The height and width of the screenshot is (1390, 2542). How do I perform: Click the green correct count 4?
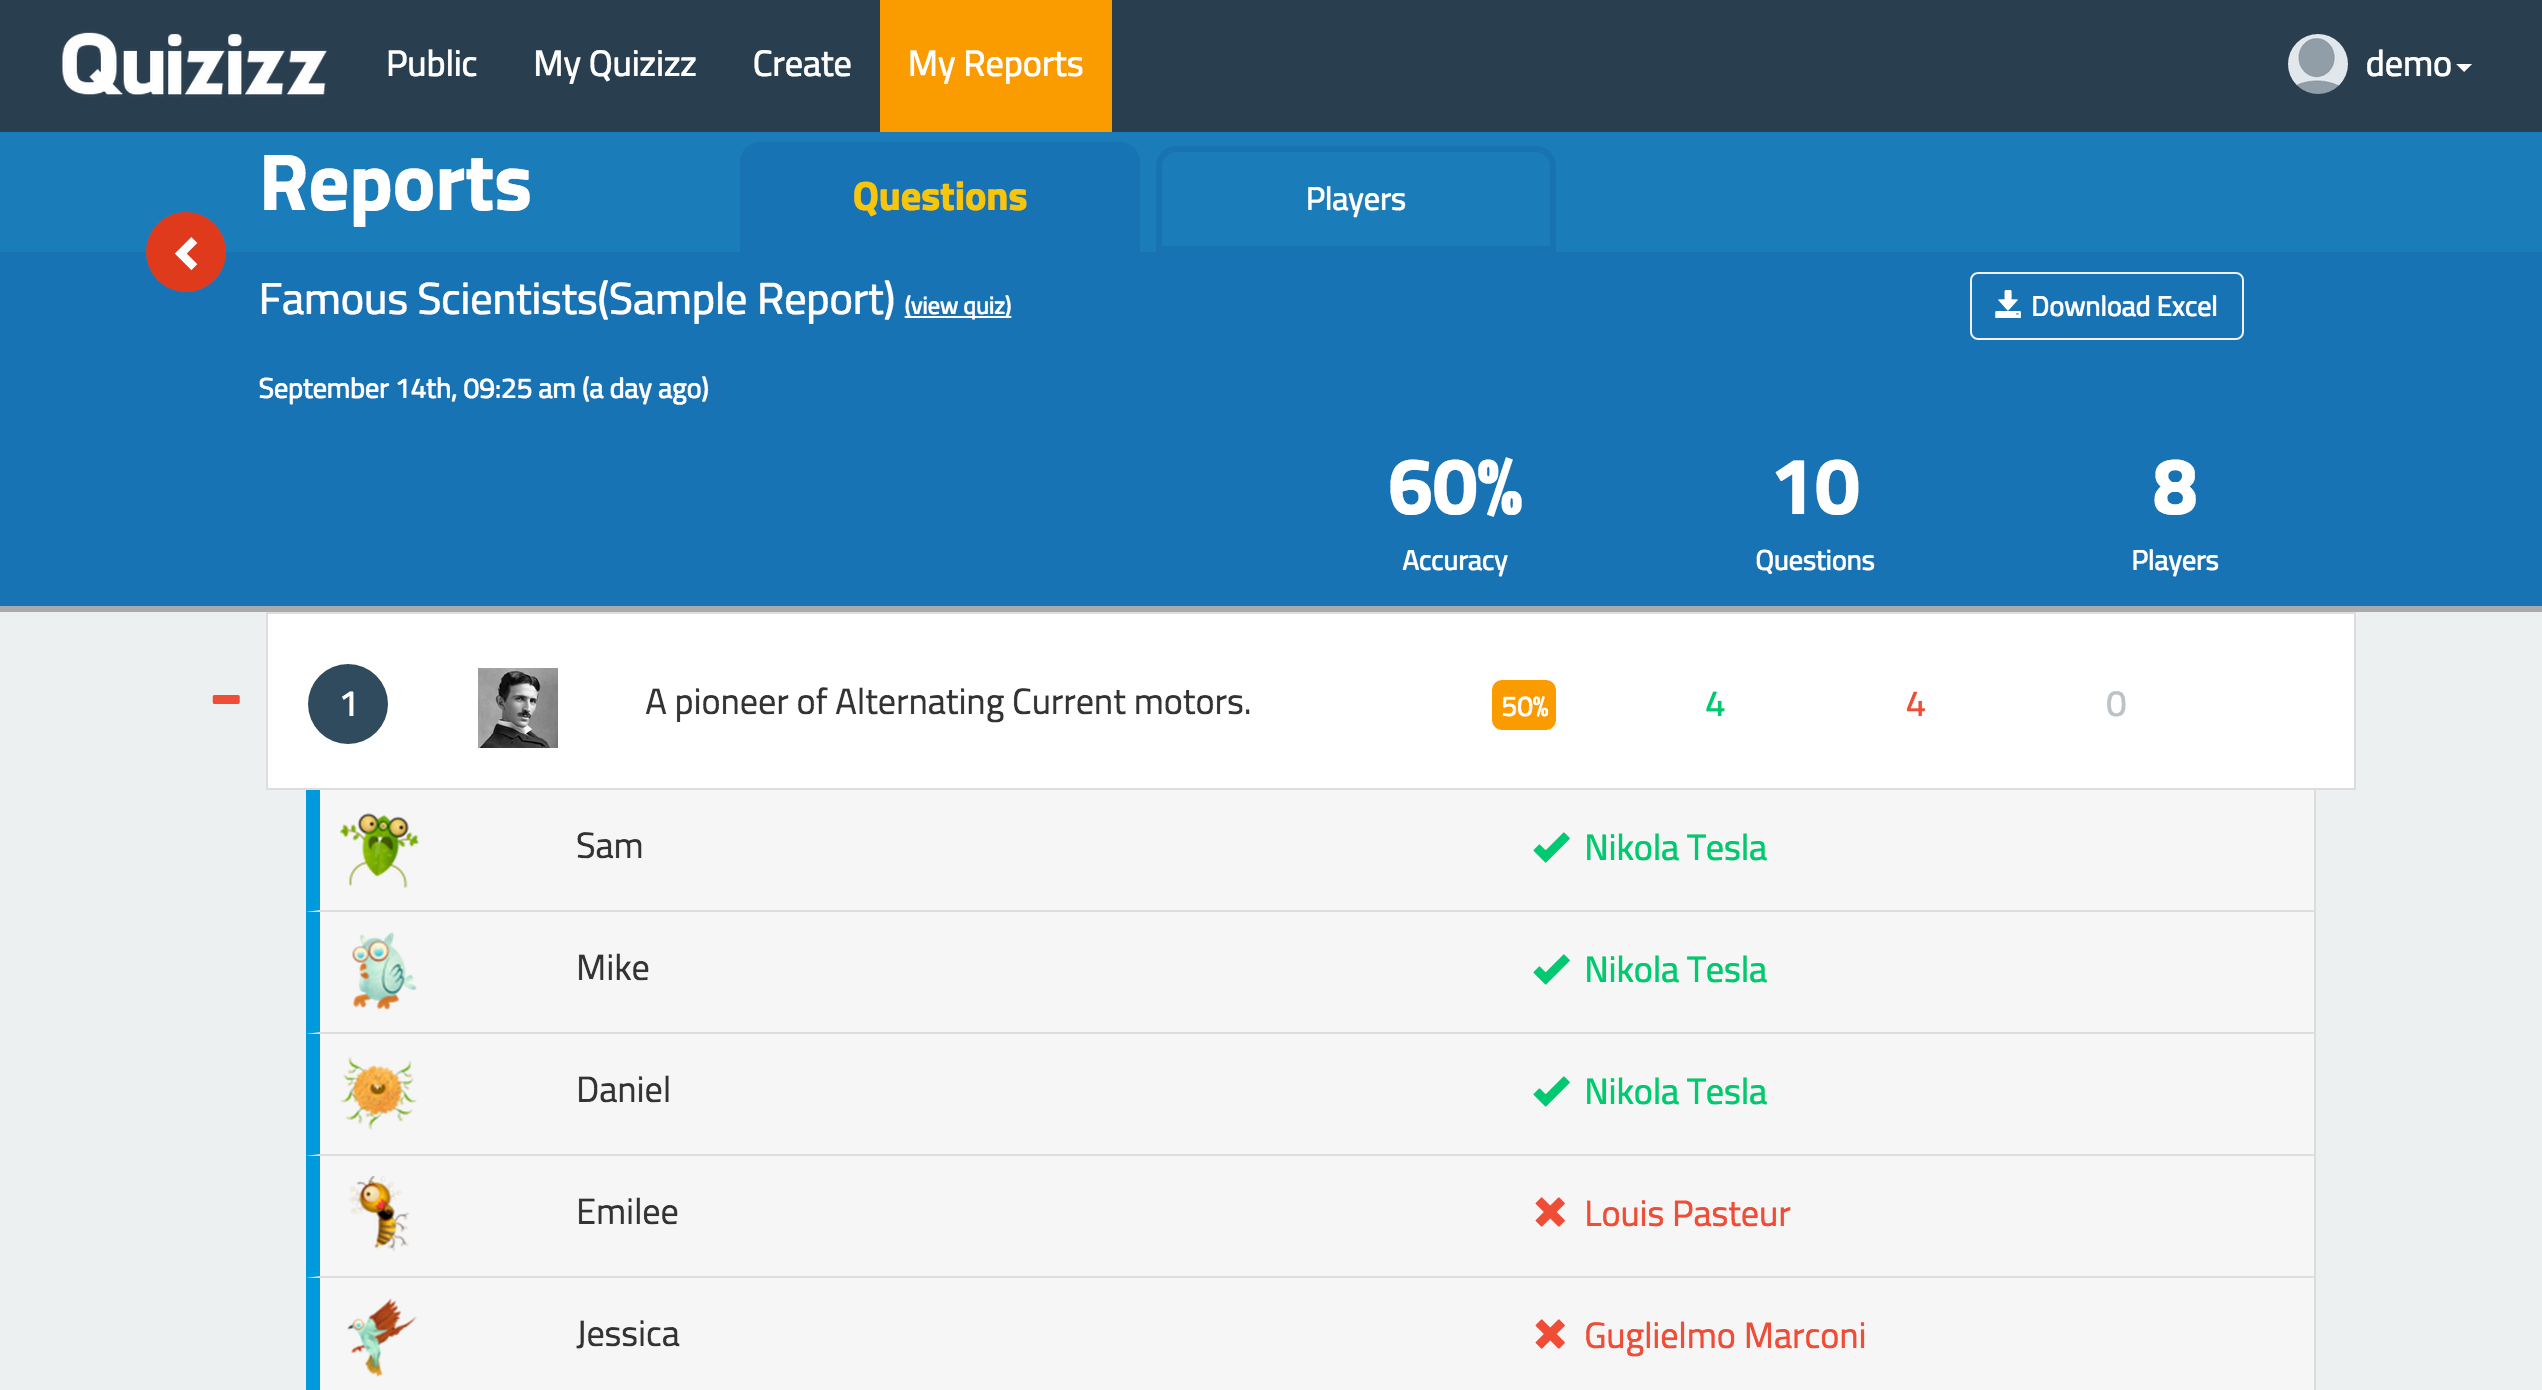(x=1715, y=705)
